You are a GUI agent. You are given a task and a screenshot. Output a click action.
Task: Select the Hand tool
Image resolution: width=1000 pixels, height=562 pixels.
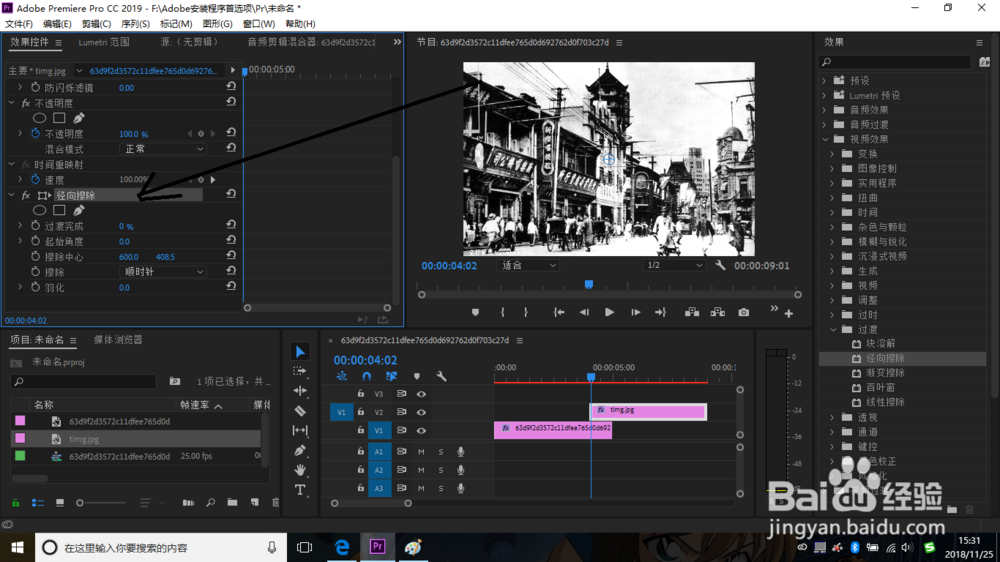point(300,470)
